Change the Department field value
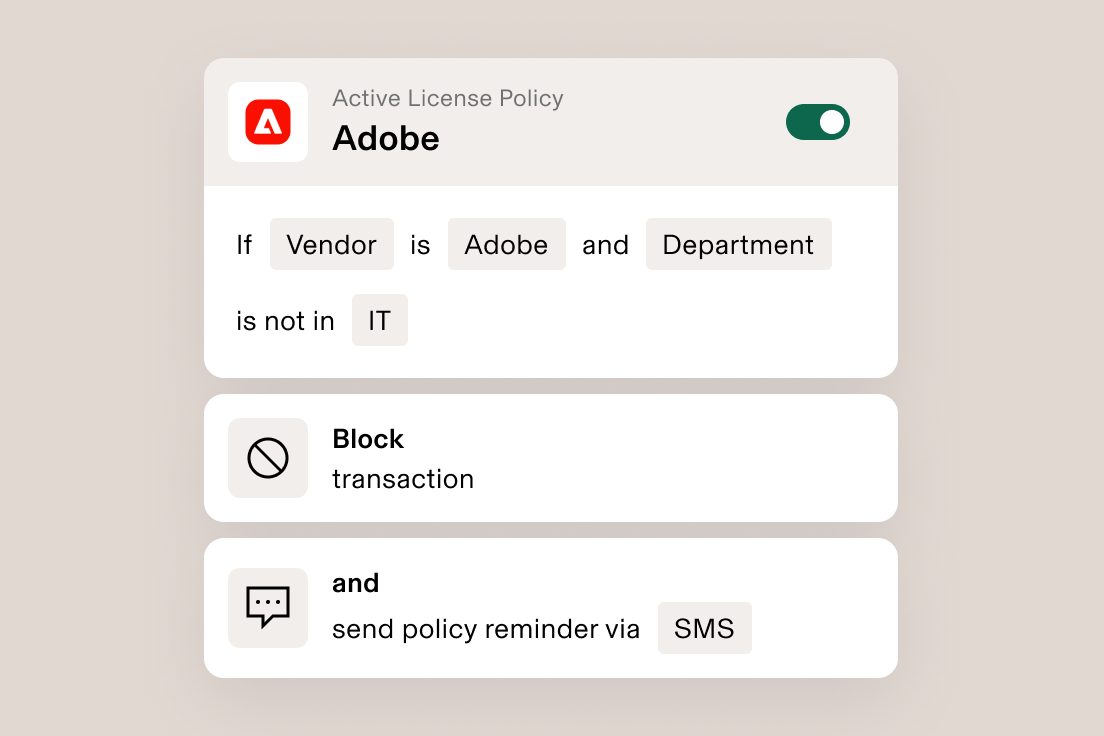1104x736 pixels. 738,244
